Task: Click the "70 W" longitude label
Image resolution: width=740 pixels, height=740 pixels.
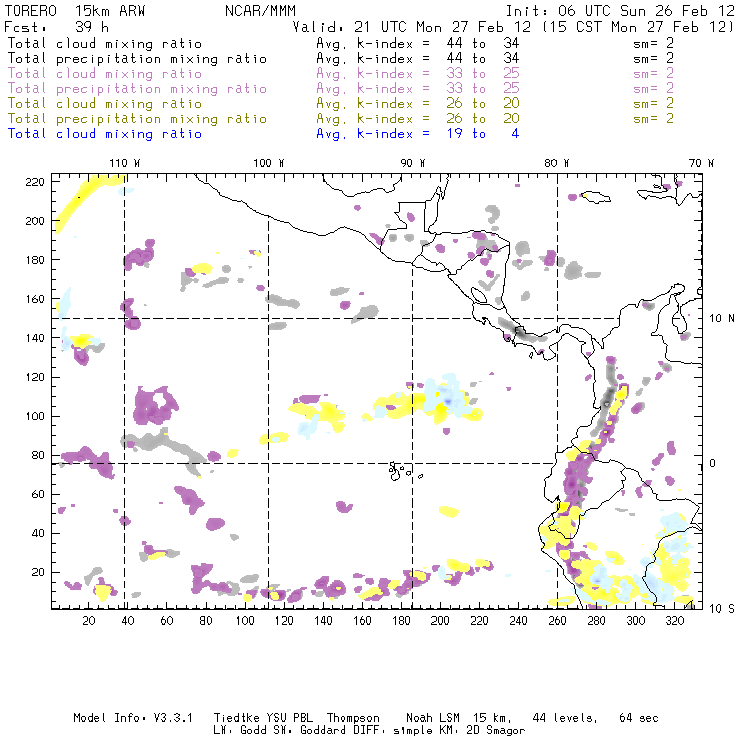Action: pyautogui.click(x=701, y=163)
